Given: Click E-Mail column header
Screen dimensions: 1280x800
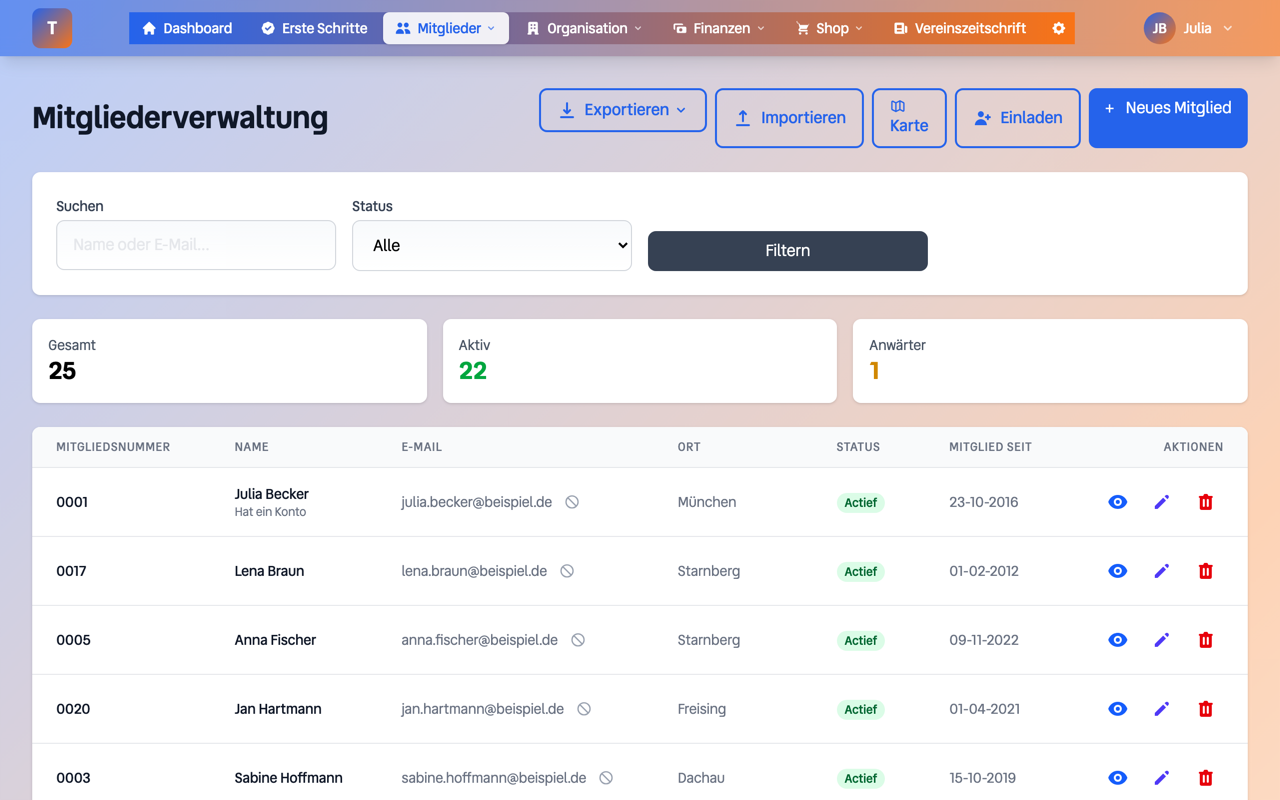Looking at the screenshot, I should [421, 447].
